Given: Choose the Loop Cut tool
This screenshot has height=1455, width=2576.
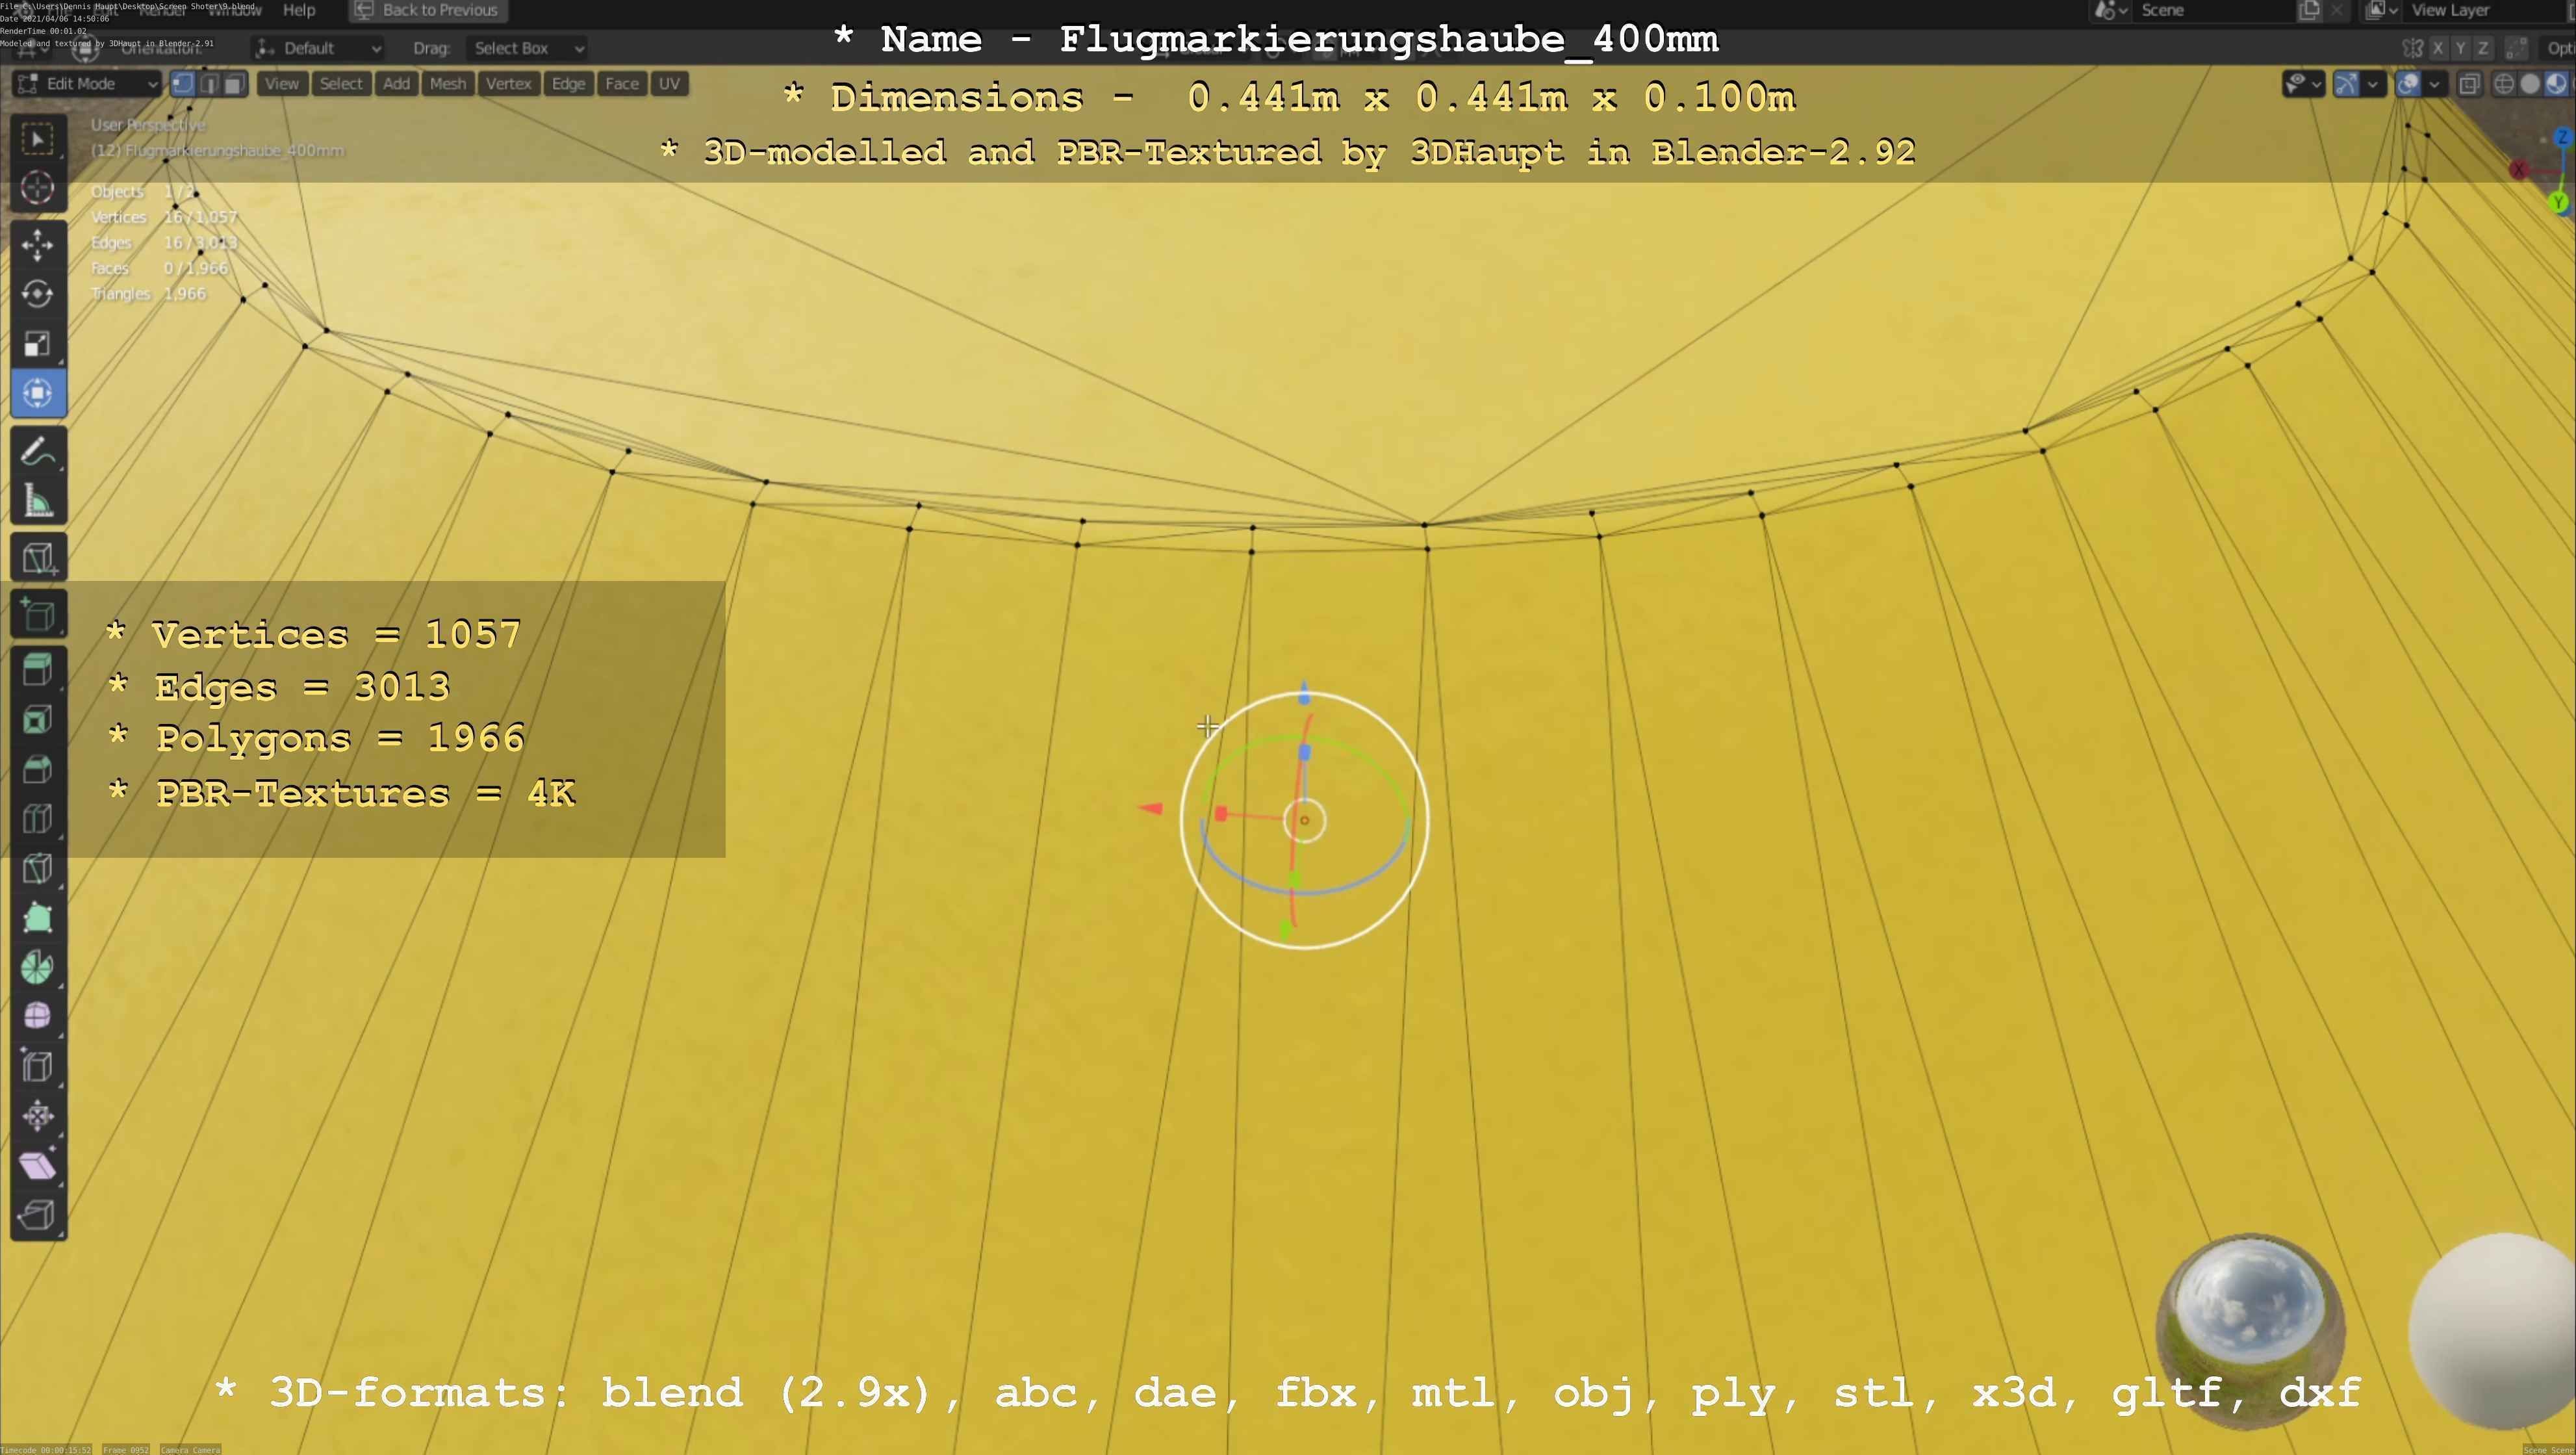Looking at the screenshot, I should click(38, 819).
